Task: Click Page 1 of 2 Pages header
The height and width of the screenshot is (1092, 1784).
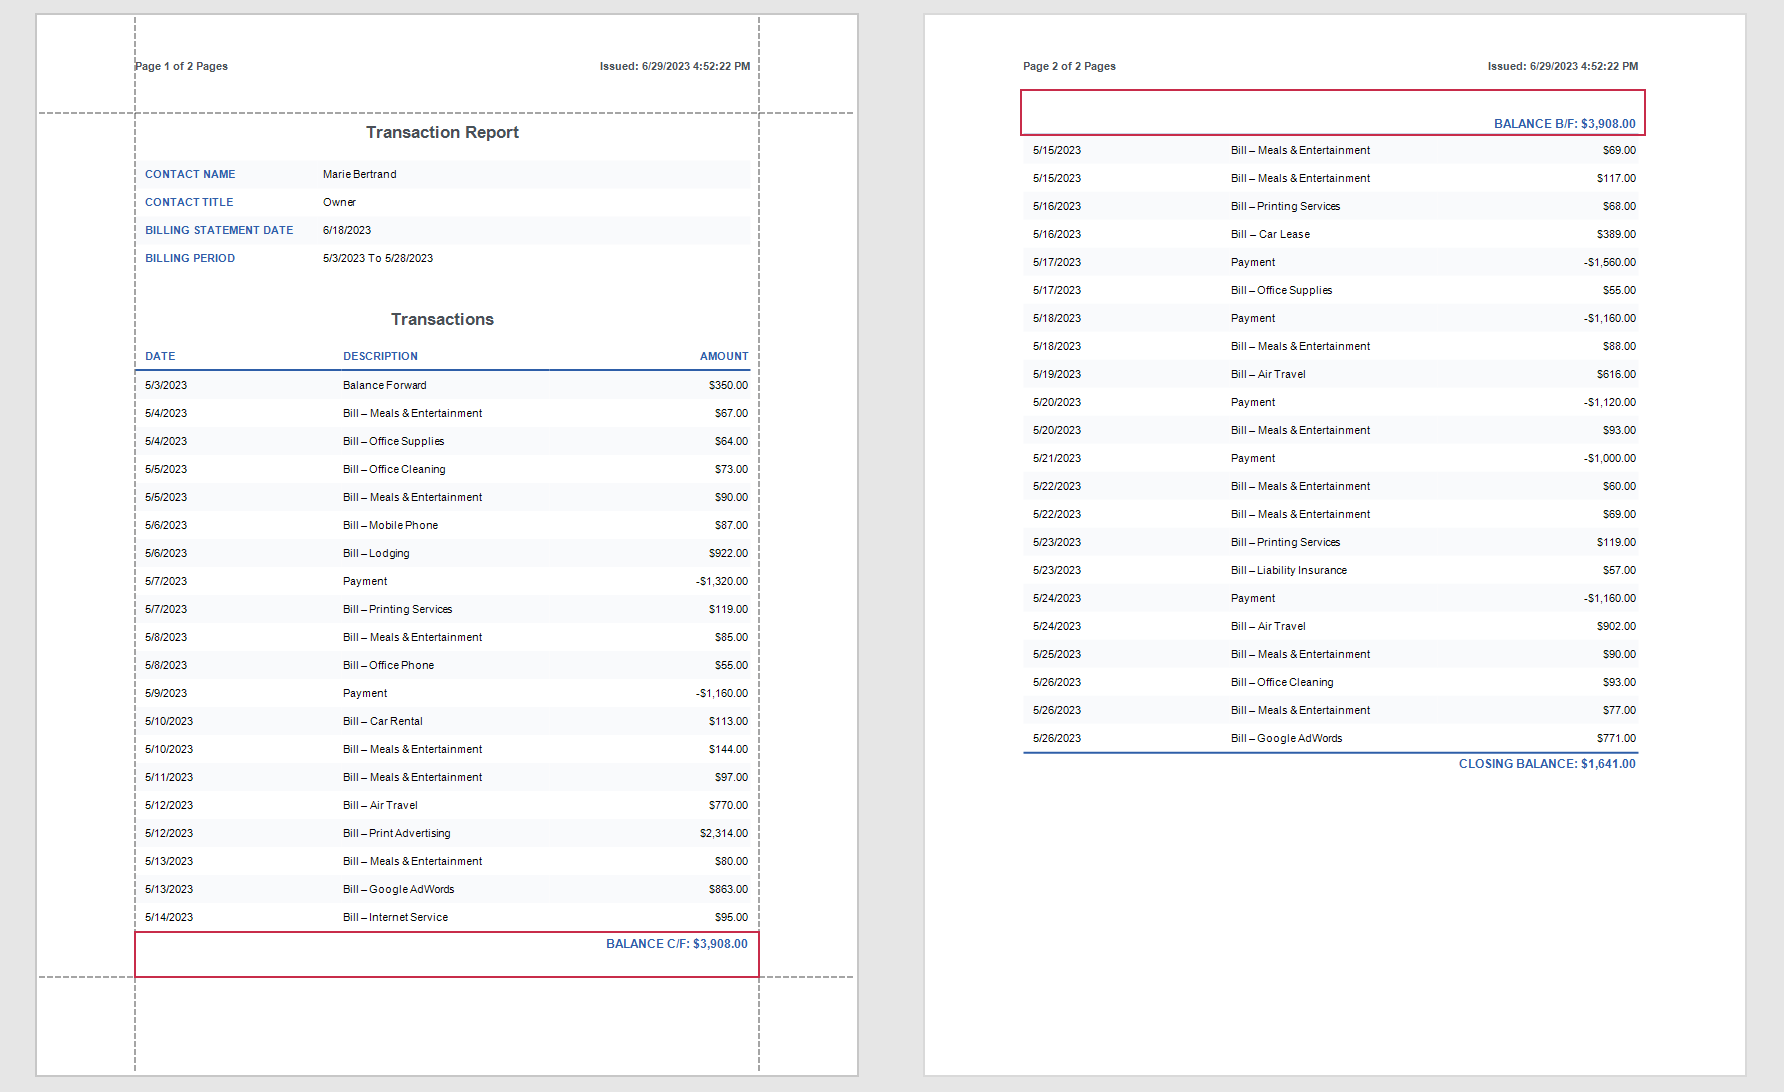Action: [x=180, y=66]
